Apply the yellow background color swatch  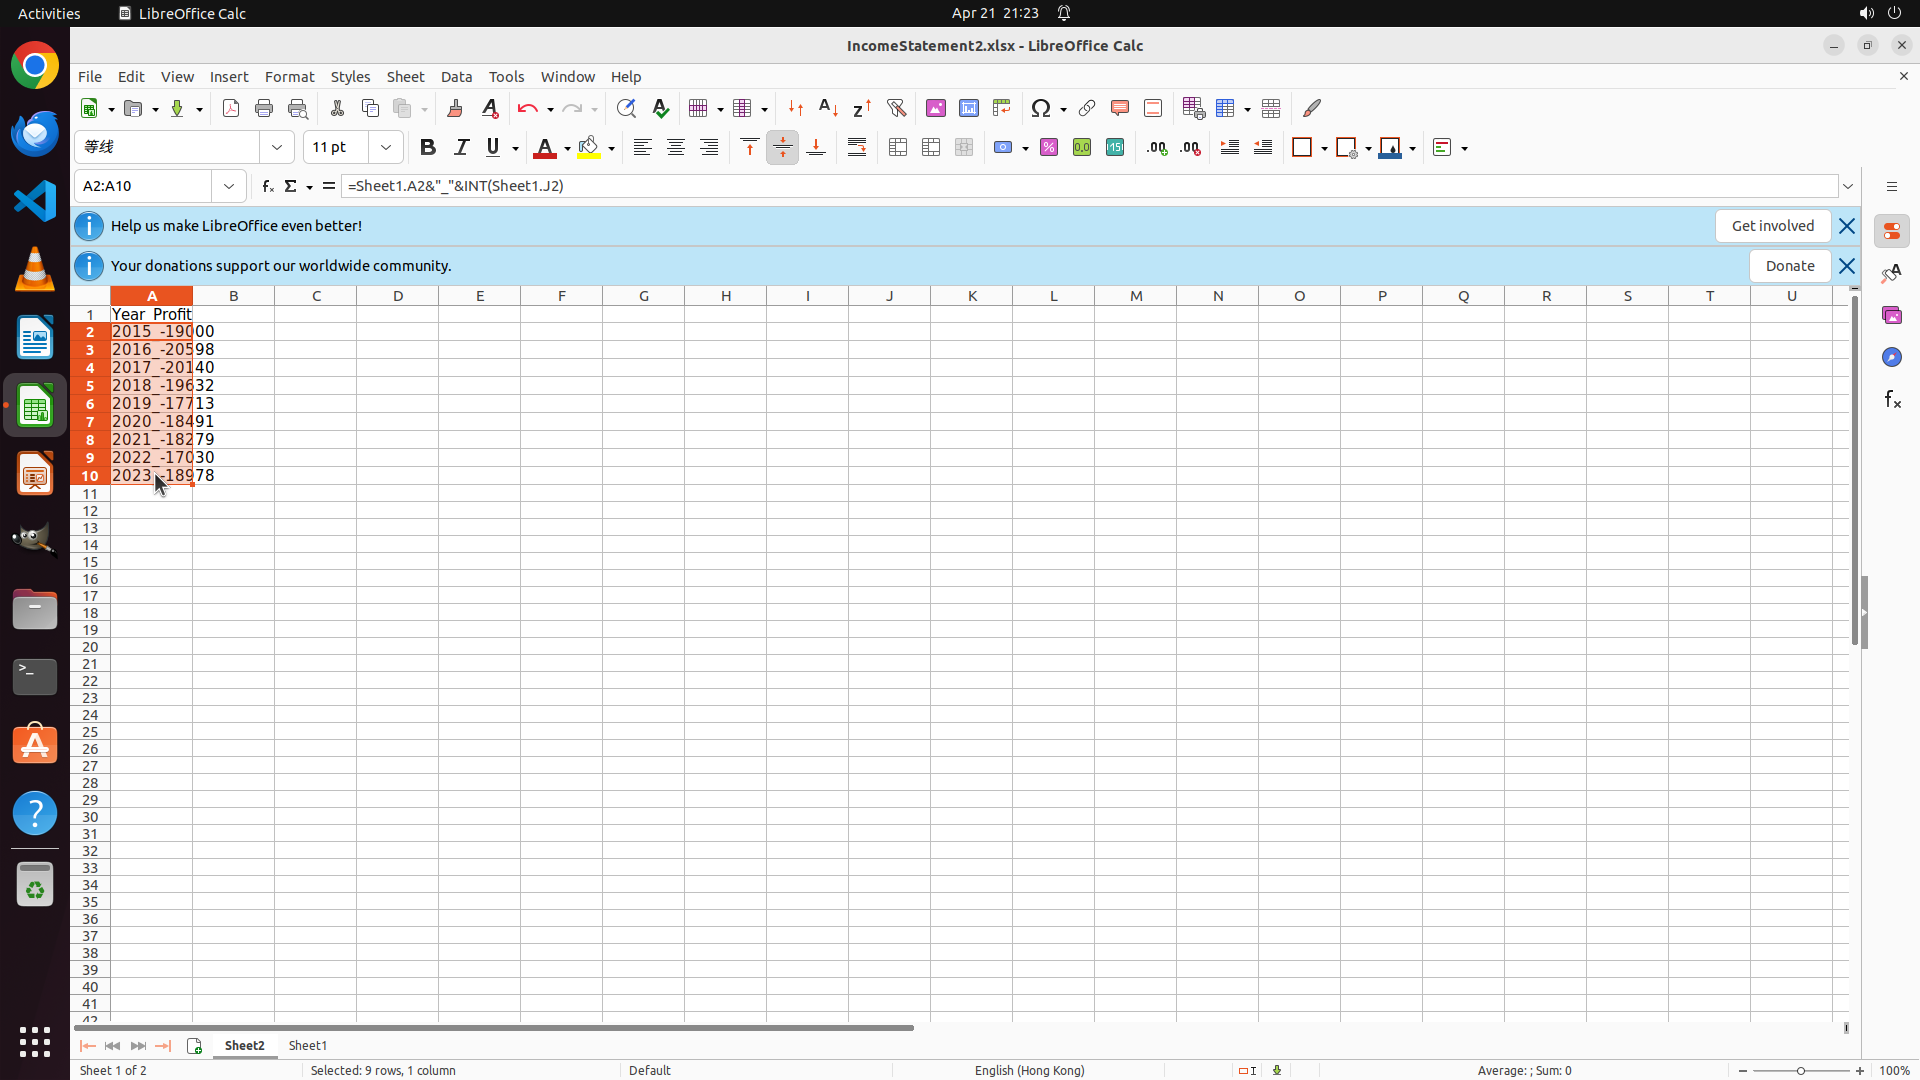pyautogui.click(x=589, y=148)
